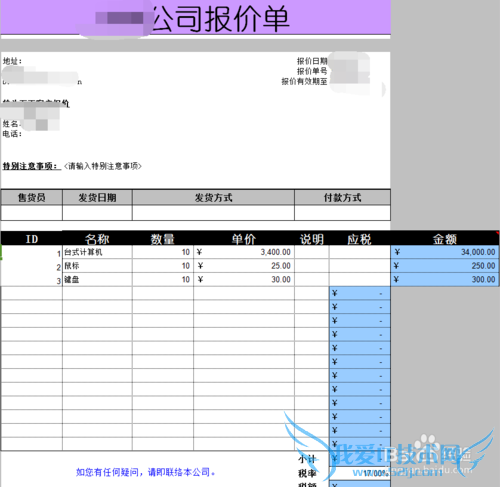Select the unit price 30.00 cell

[244, 280]
